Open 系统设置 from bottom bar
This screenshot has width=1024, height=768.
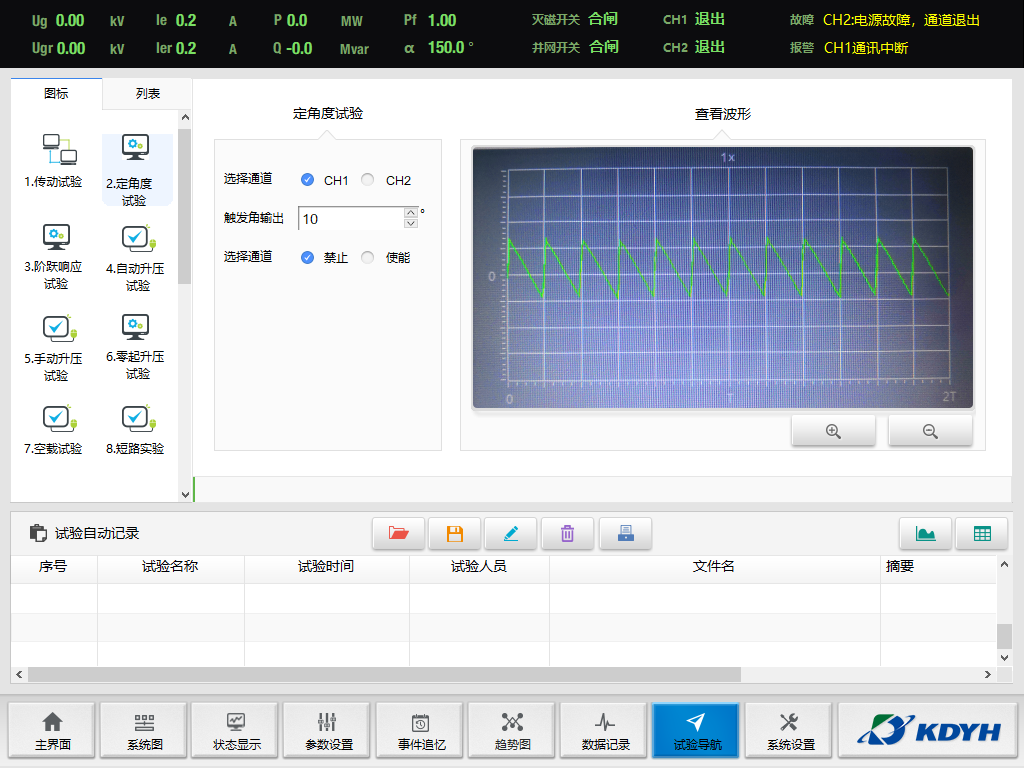click(x=790, y=730)
